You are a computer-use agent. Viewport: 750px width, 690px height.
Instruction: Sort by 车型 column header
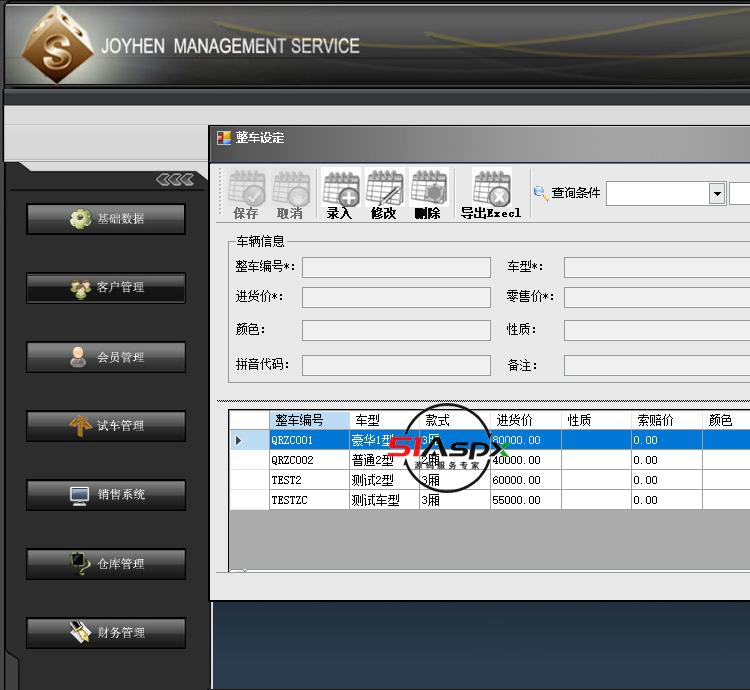(384, 420)
